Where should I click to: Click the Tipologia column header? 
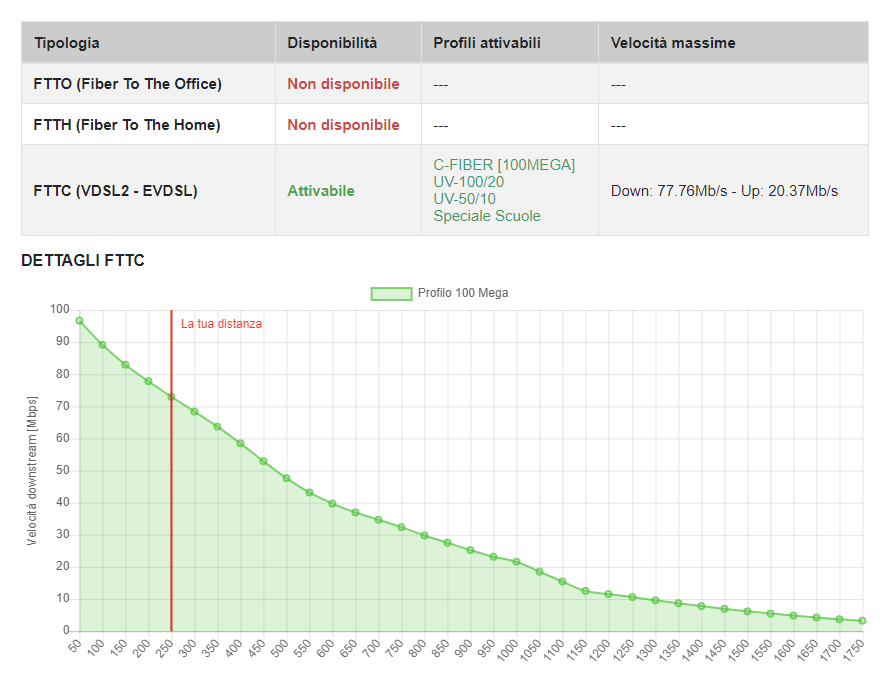click(x=148, y=43)
